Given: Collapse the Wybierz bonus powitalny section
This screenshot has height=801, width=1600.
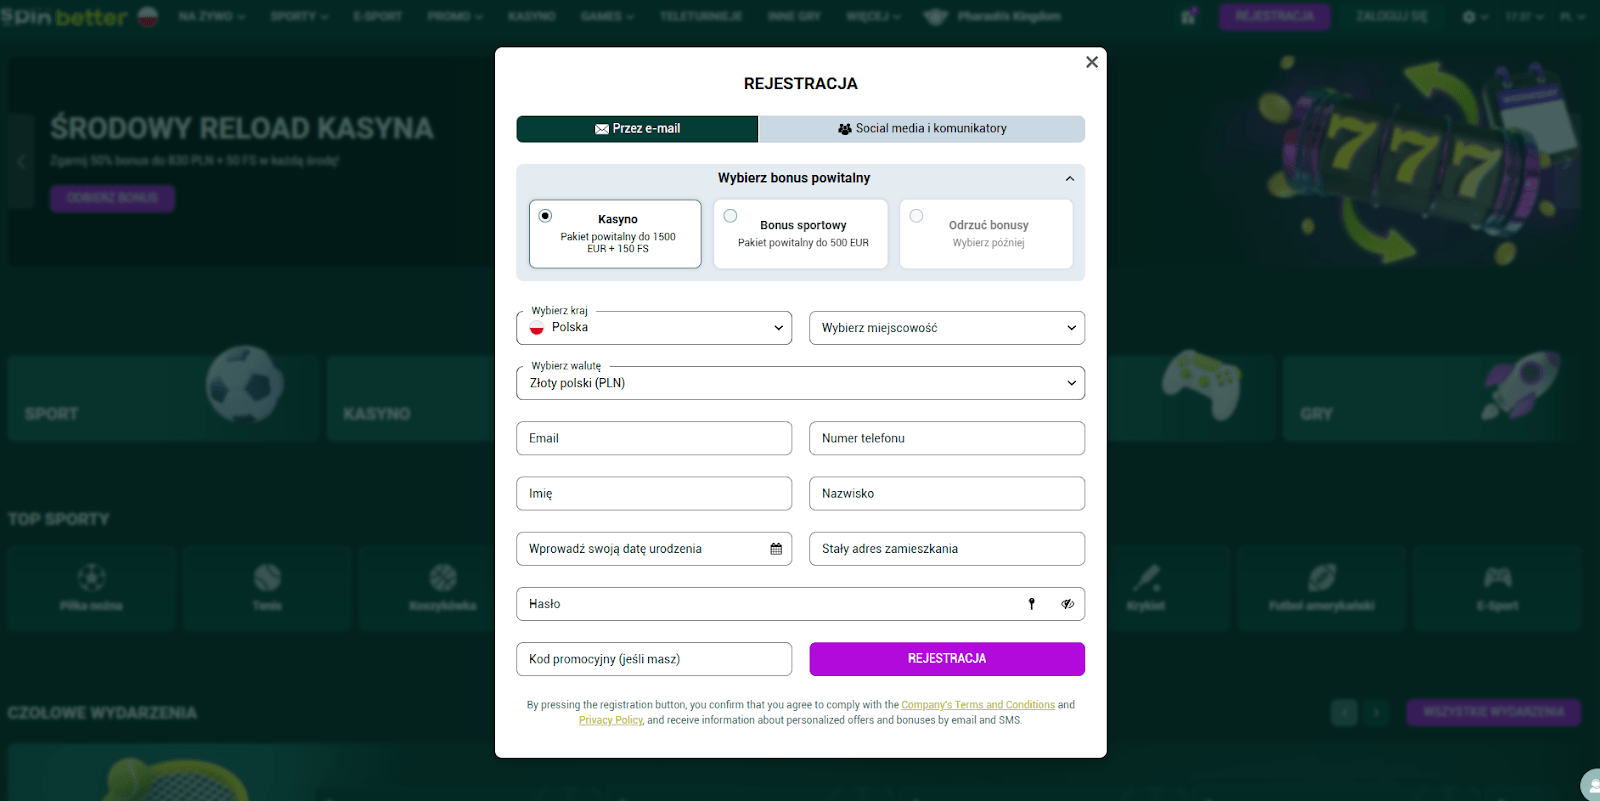Looking at the screenshot, I should tap(1069, 179).
